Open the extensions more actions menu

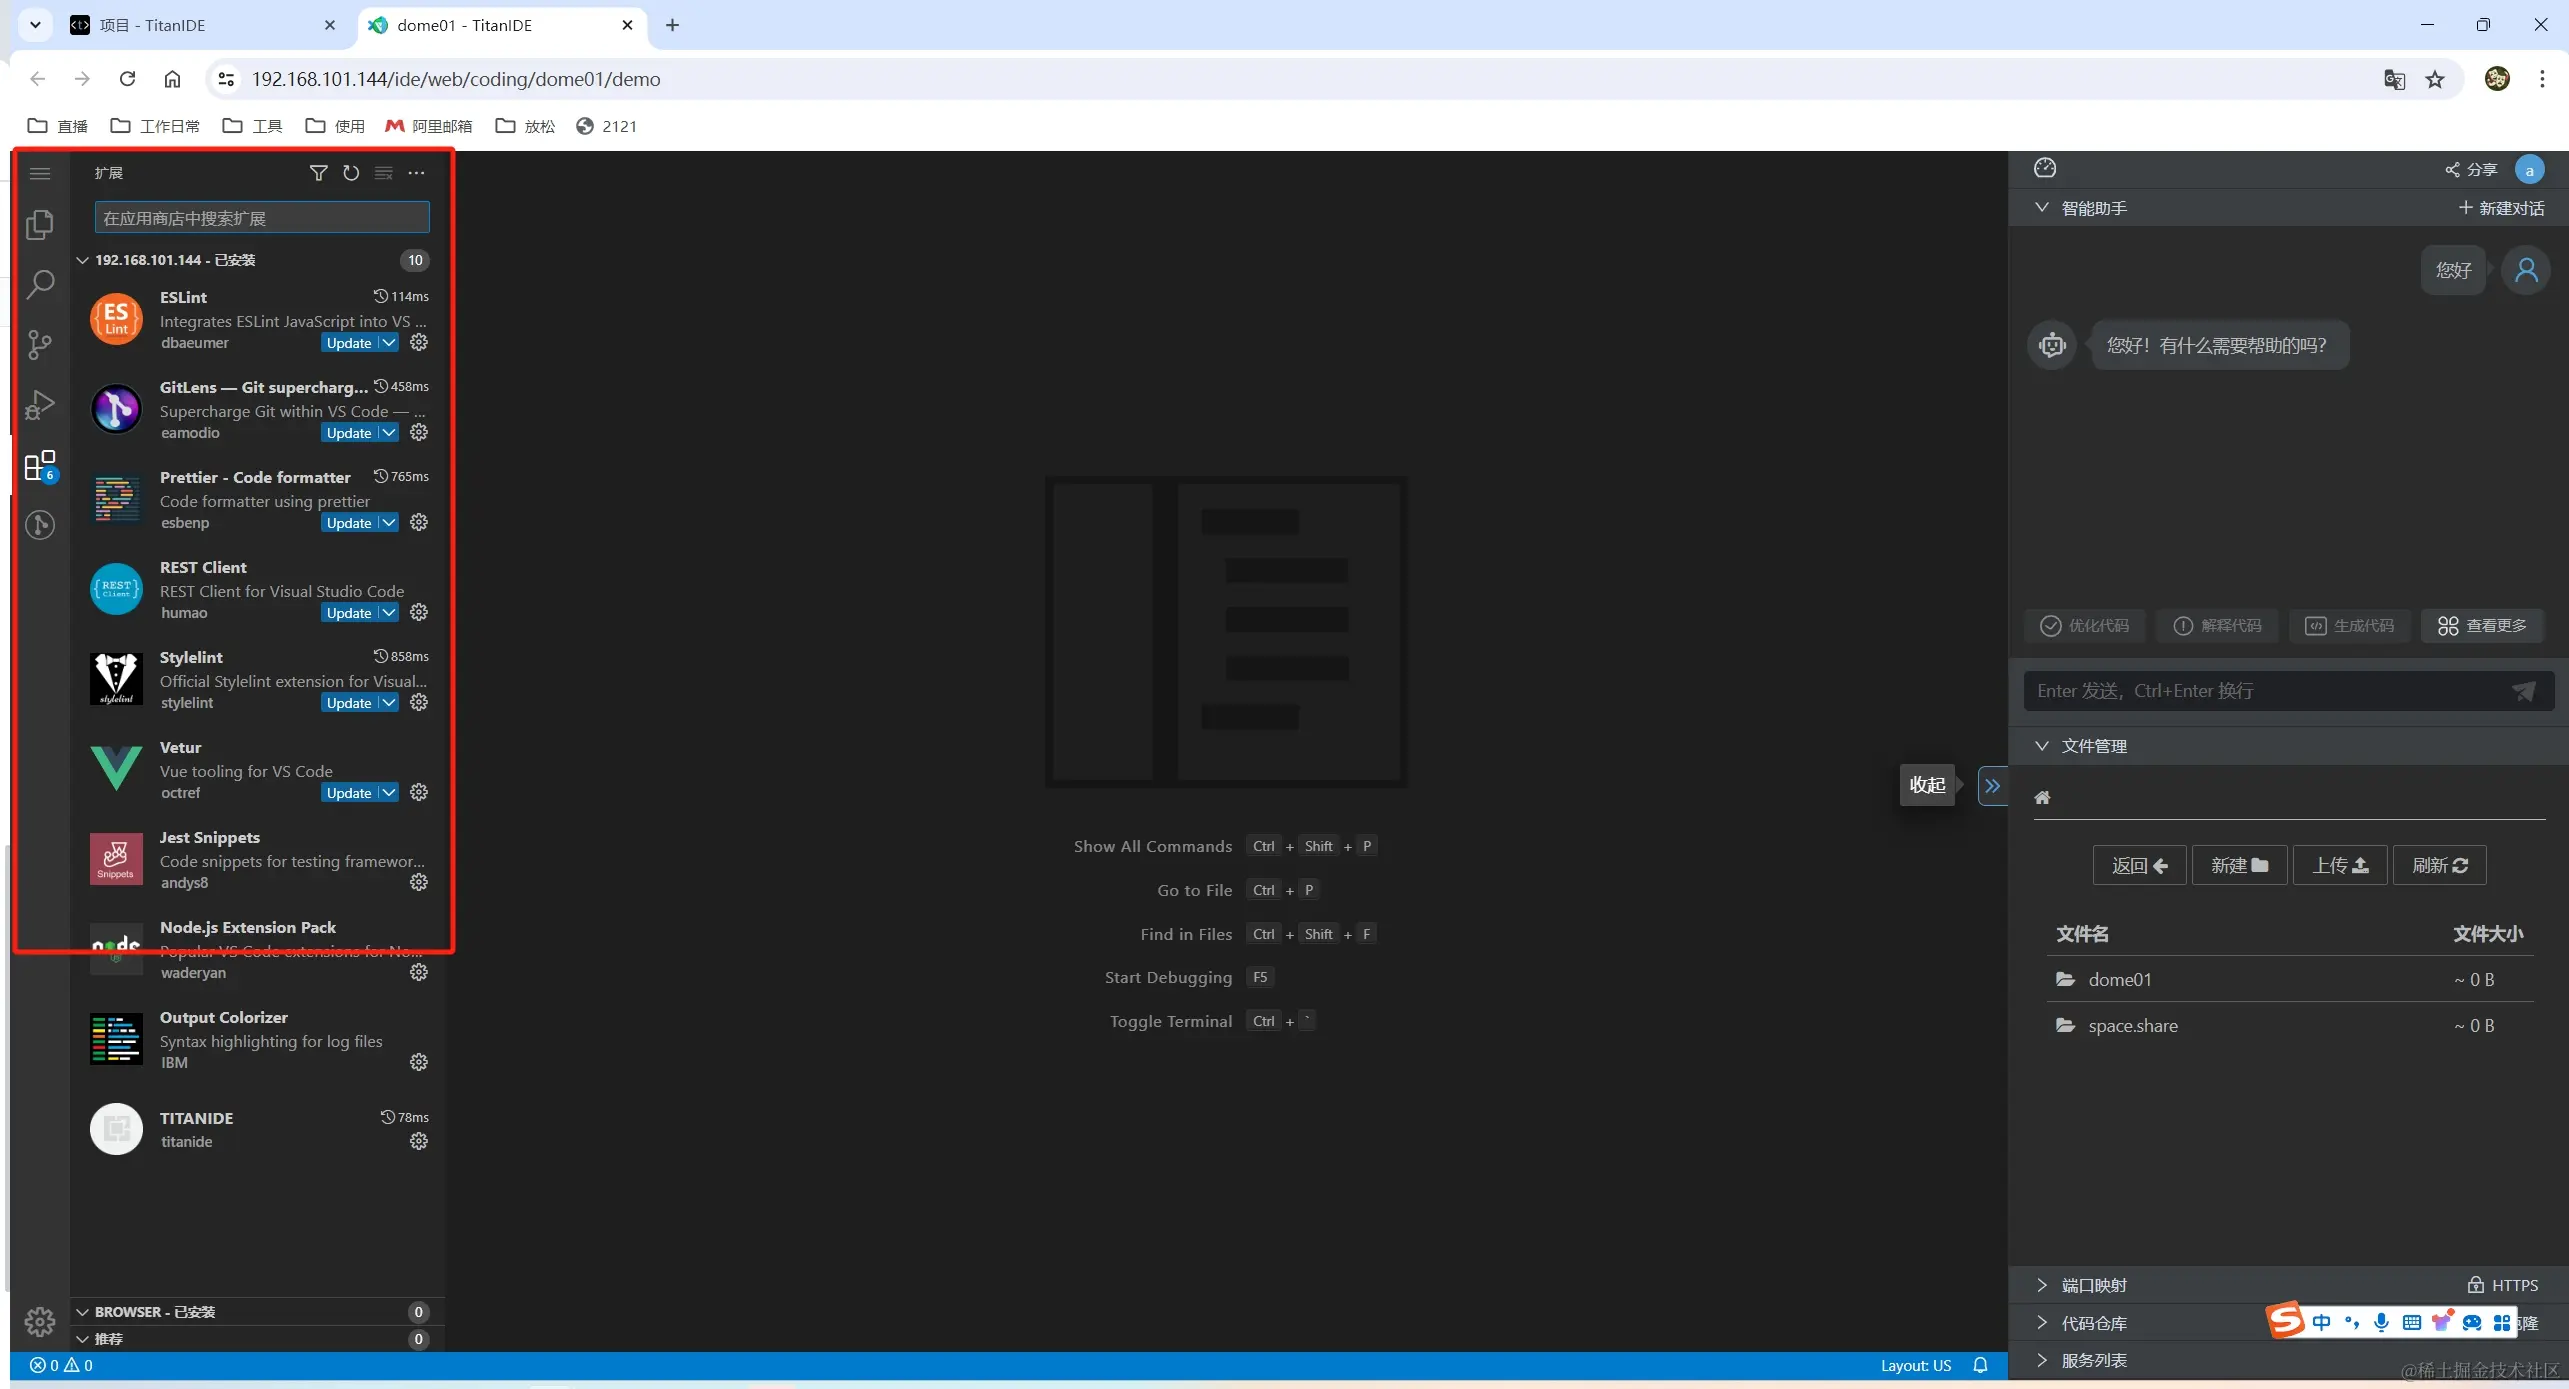tap(417, 173)
